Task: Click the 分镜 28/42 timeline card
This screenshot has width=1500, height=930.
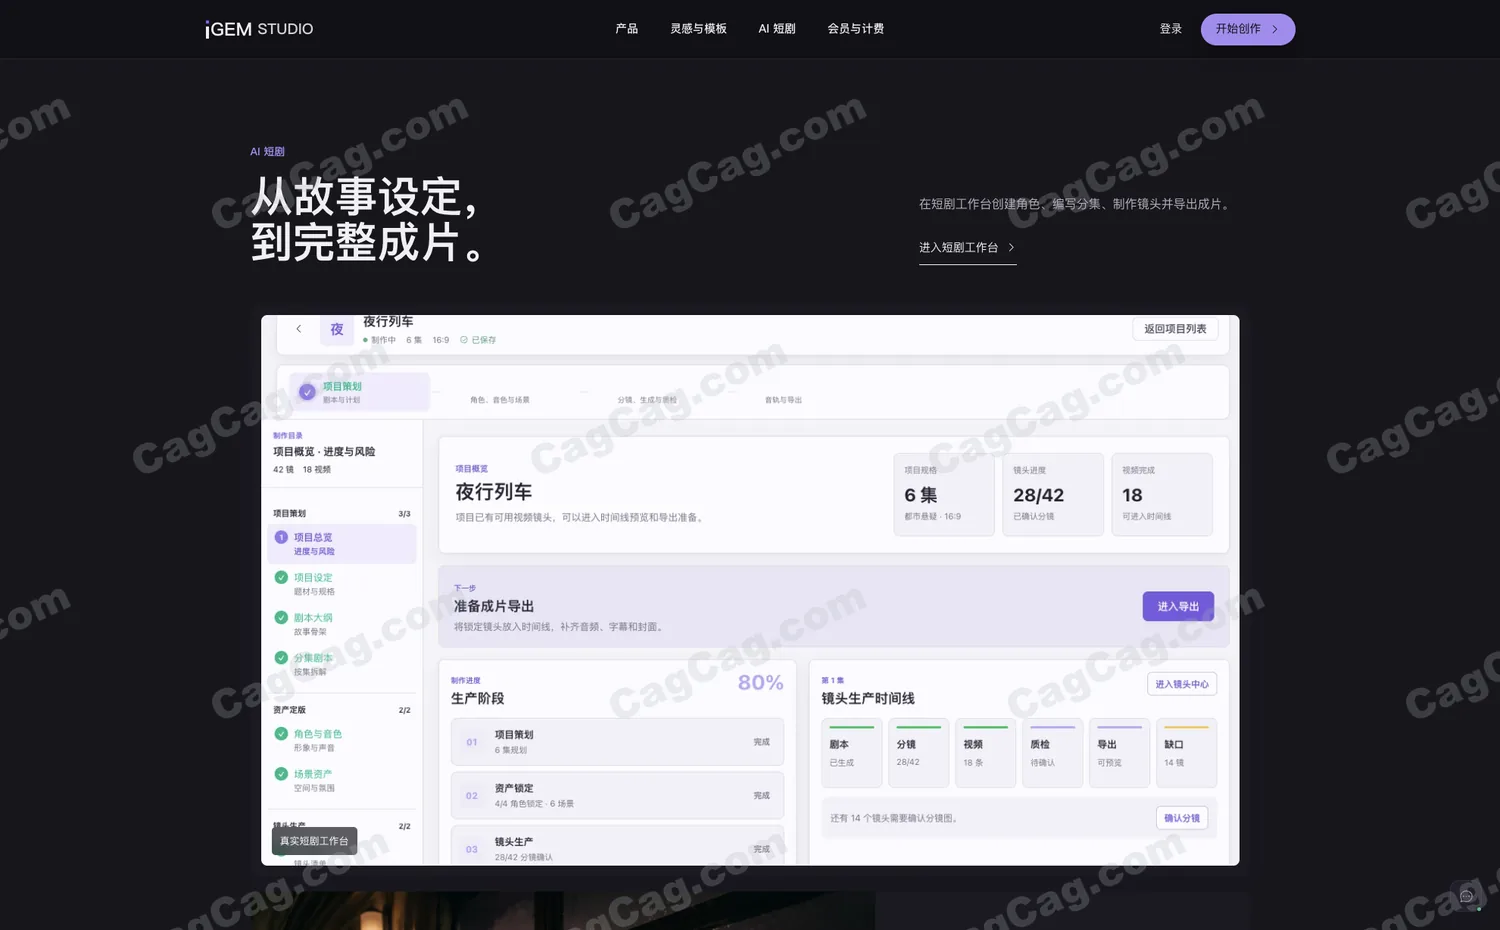Action: click(x=919, y=753)
